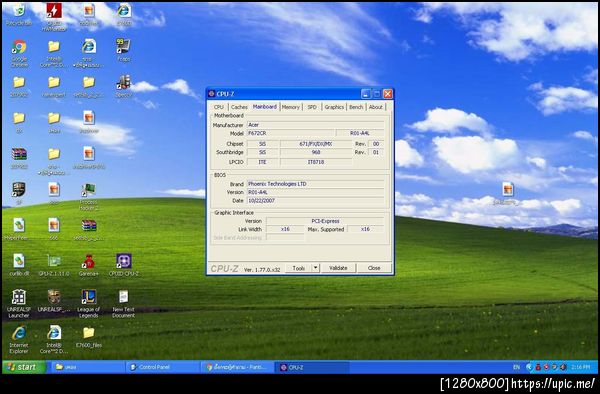Switch to the Caches tab

pyautogui.click(x=239, y=107)
